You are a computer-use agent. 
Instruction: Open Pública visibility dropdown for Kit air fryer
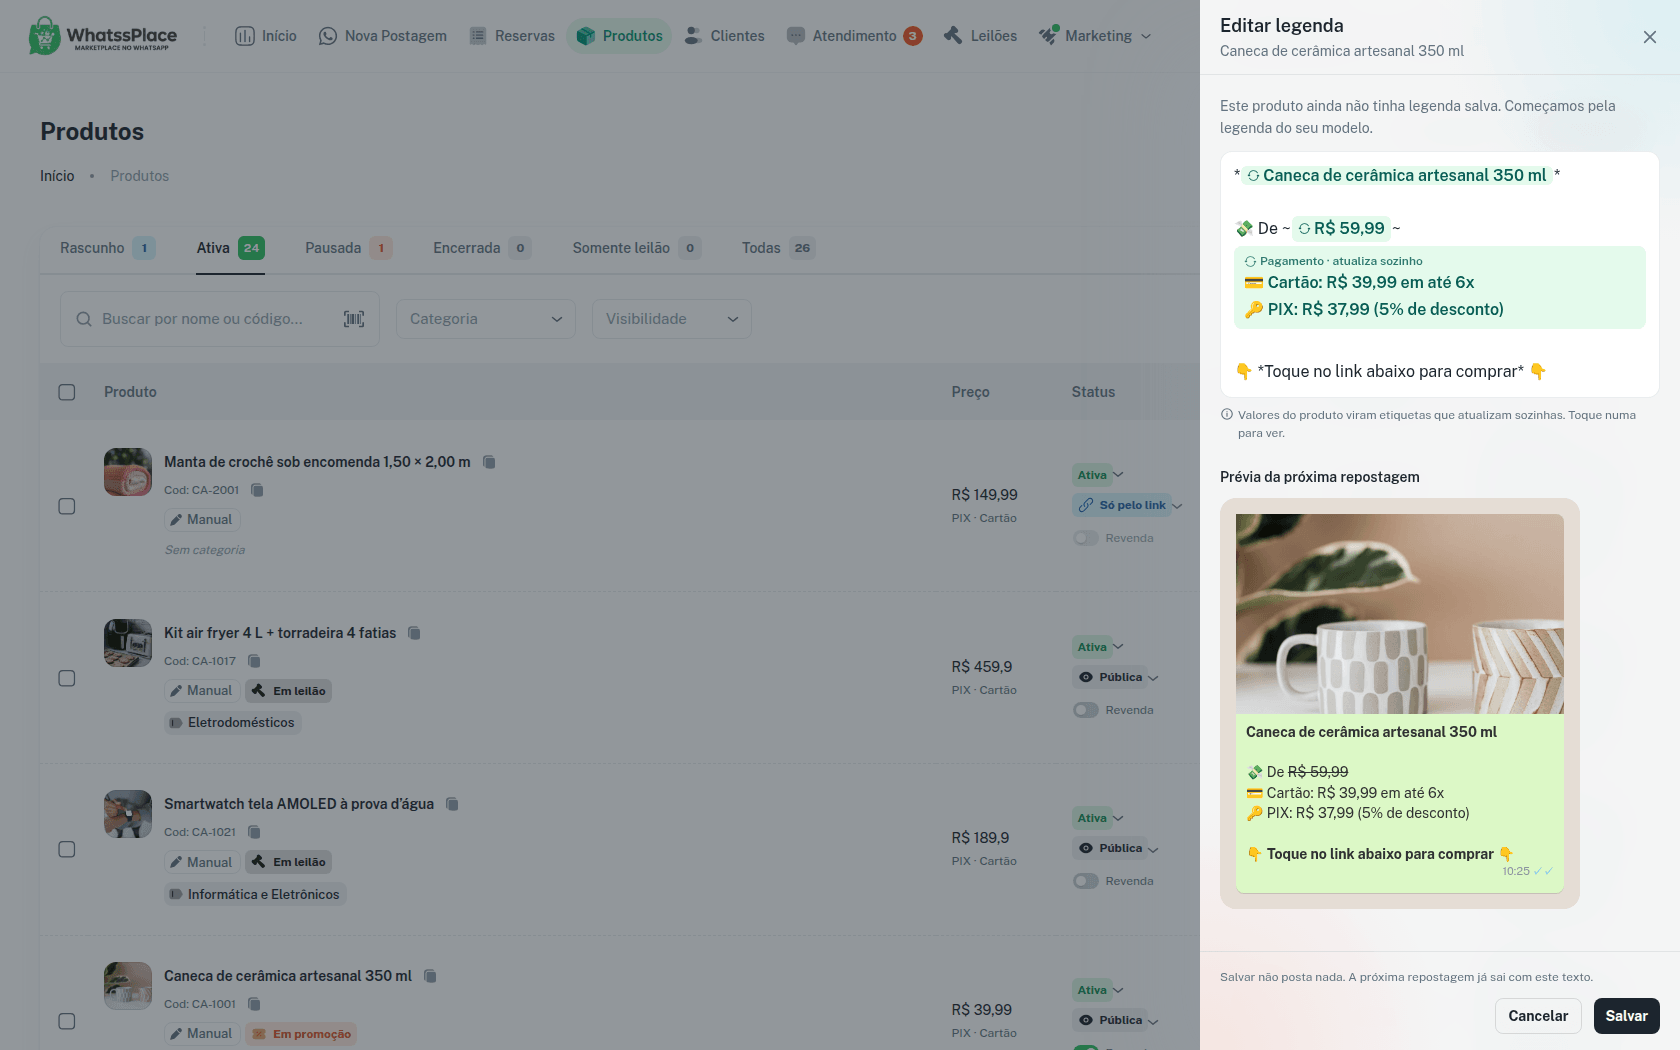[x=1117, y=677]
